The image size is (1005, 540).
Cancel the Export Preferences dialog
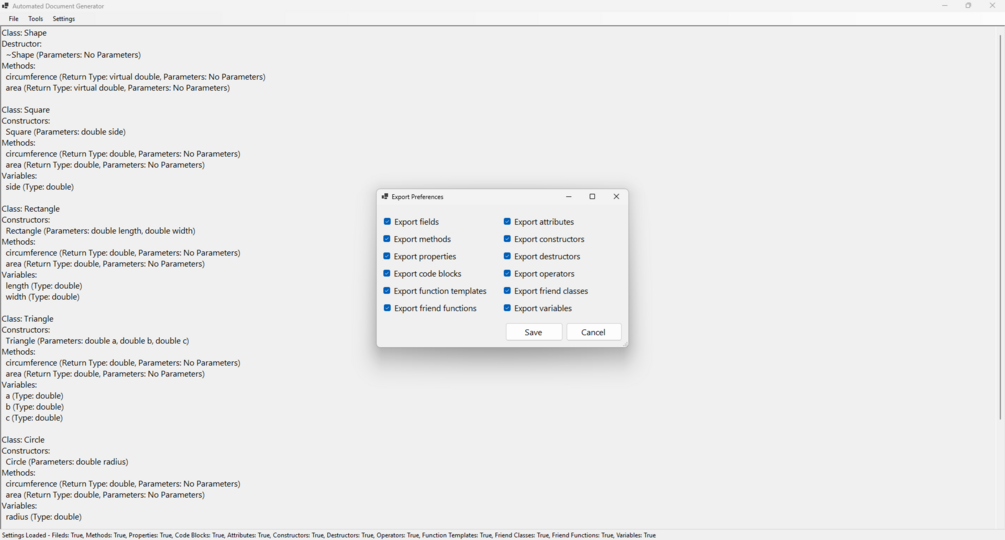click(593, 332)
